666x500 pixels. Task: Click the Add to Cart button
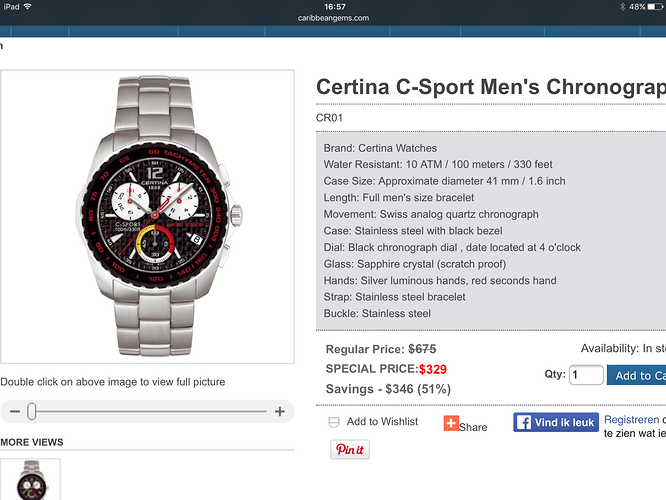click(x=636, y=375)
